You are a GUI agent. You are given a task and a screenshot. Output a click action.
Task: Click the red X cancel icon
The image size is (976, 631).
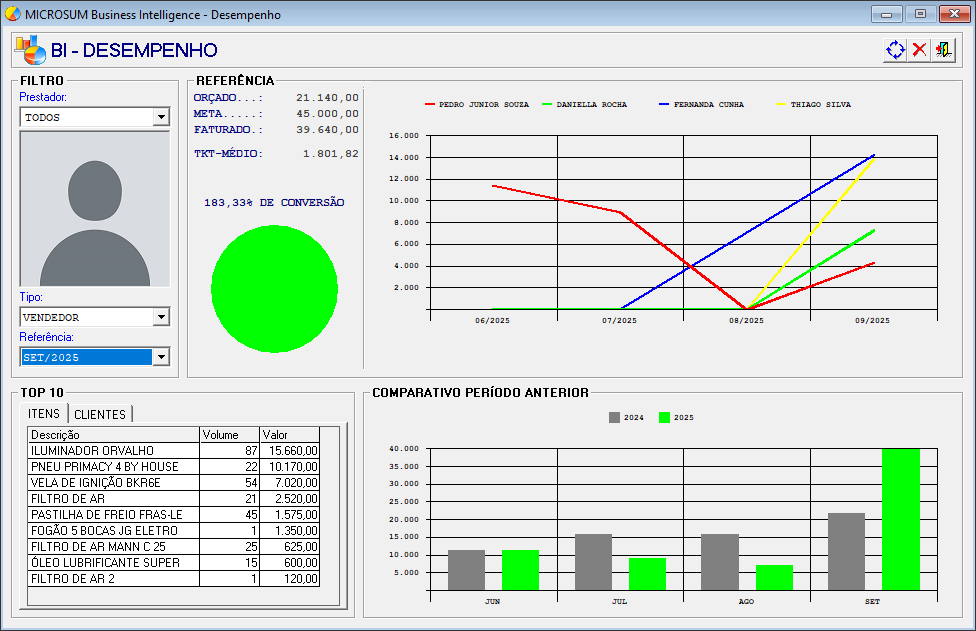(919, 50)
